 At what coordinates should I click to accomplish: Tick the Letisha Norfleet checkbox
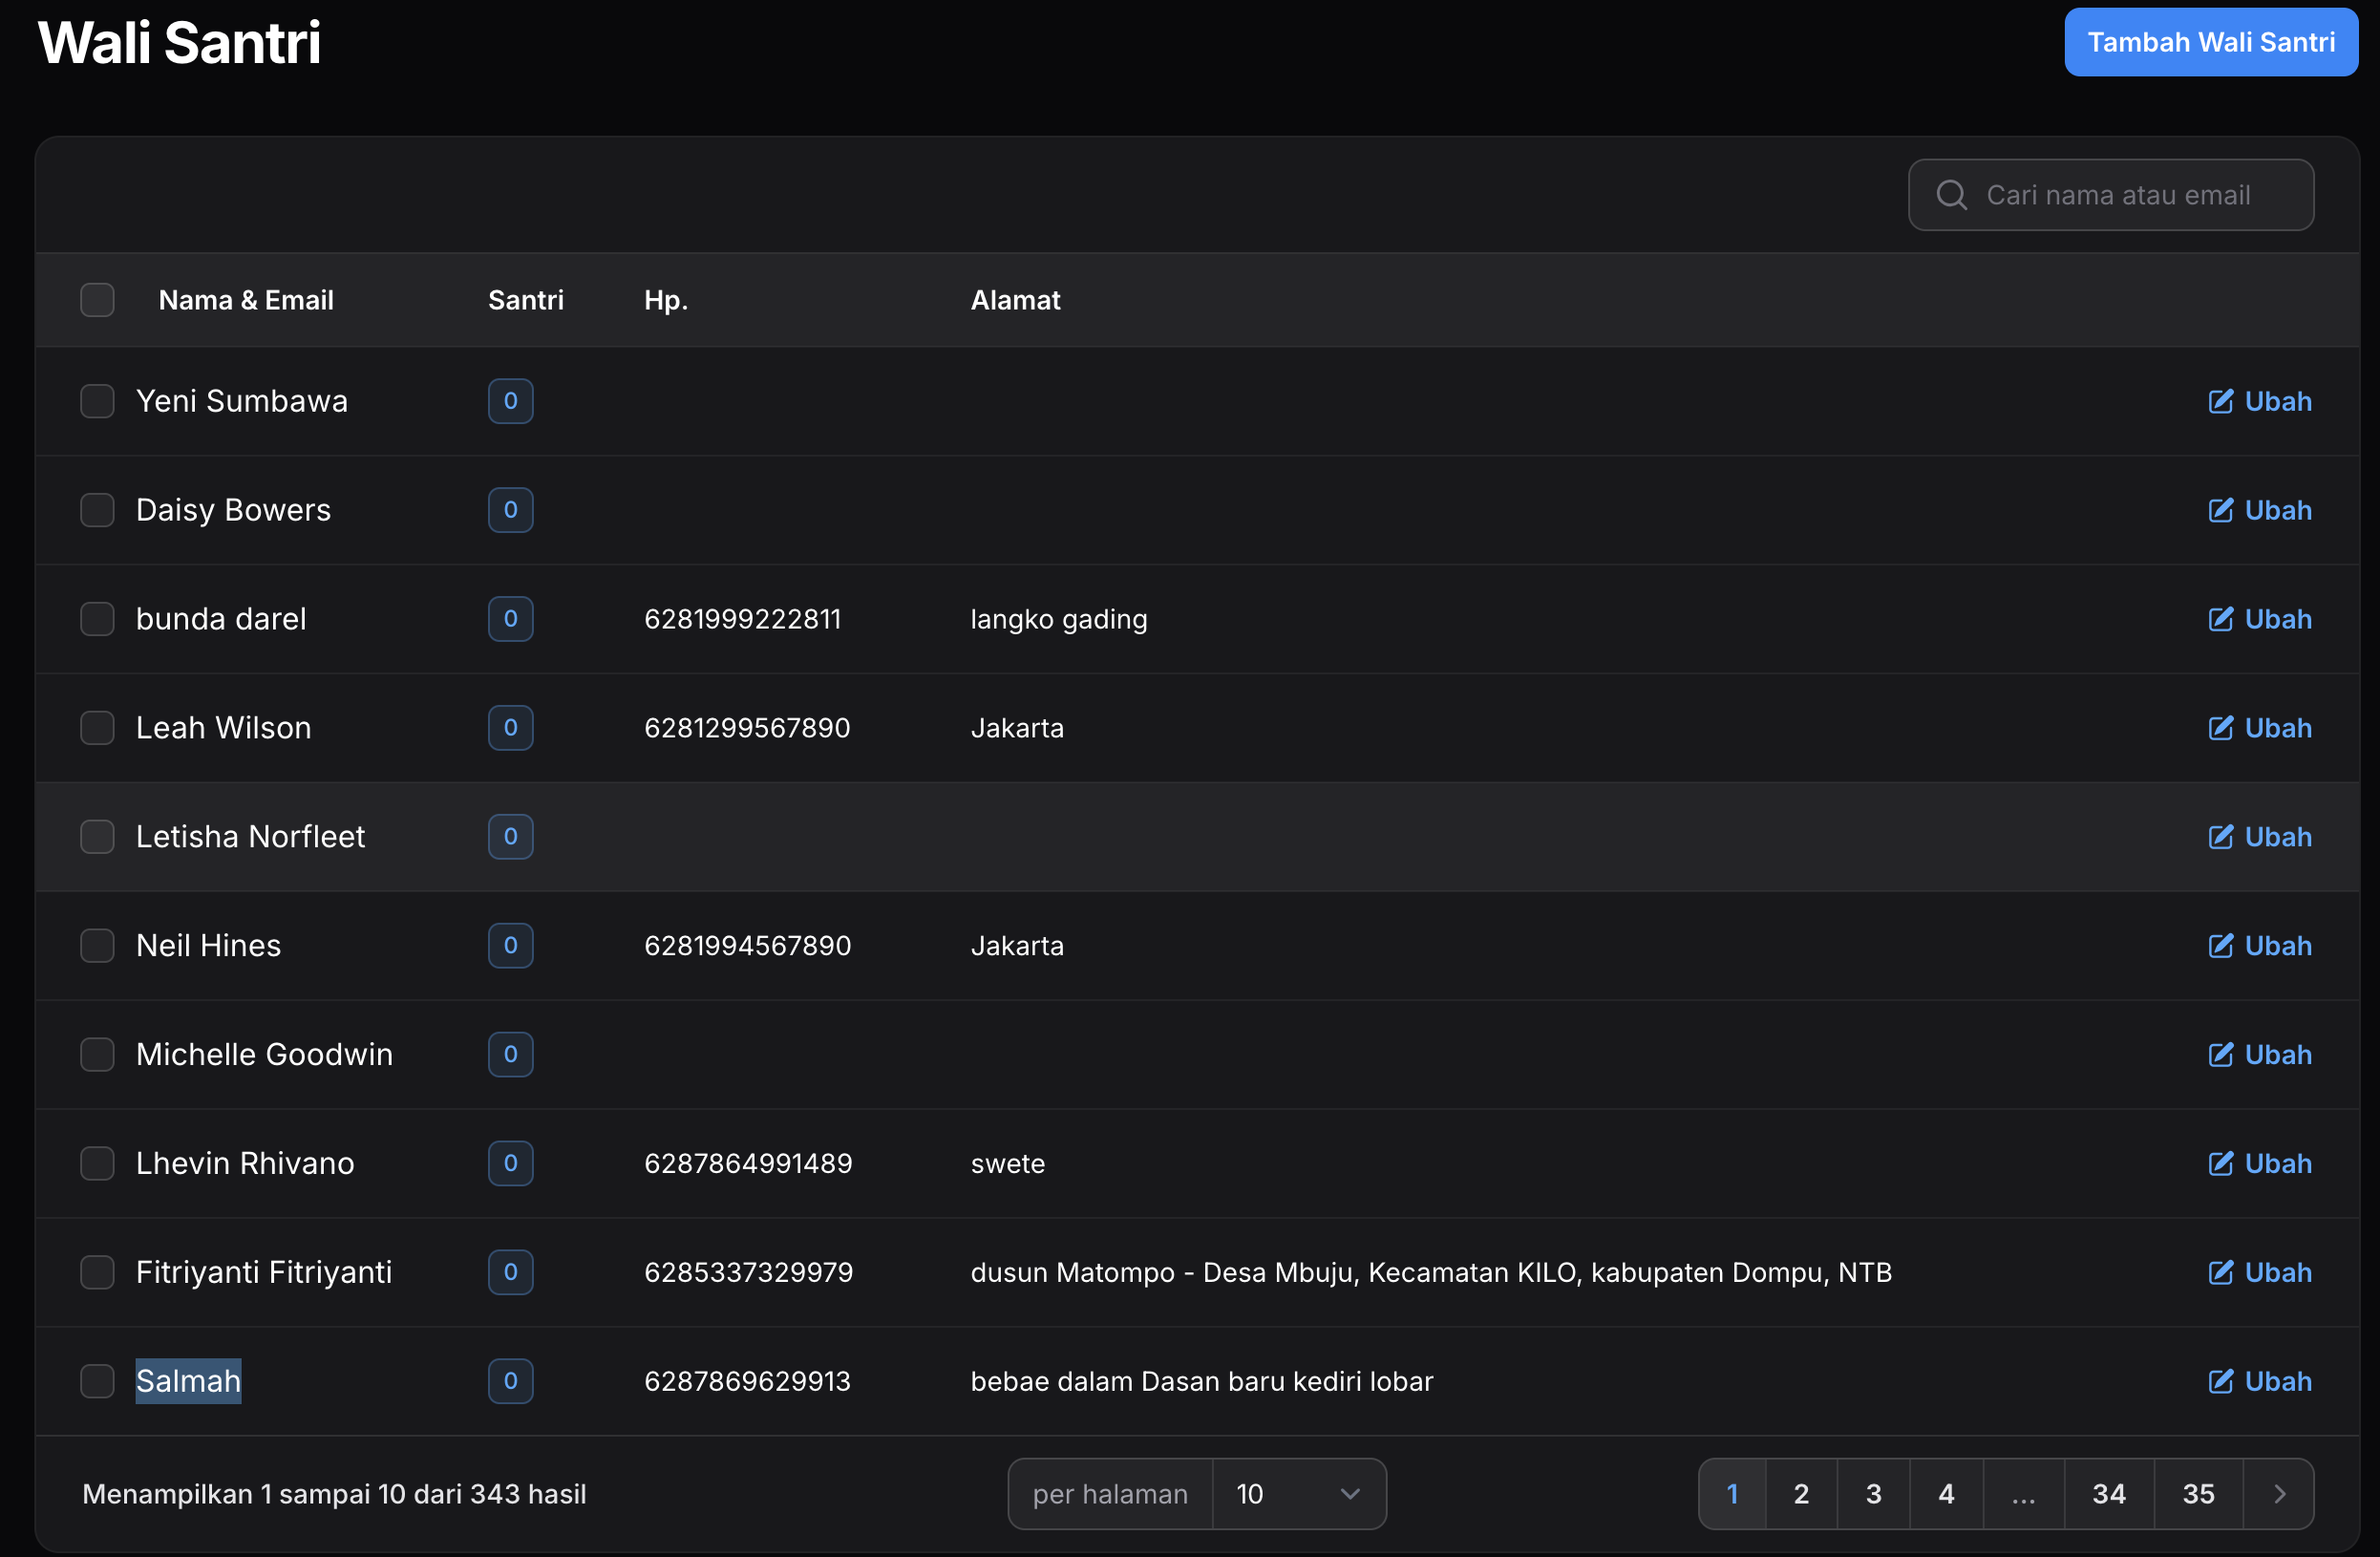[x=97, y=836]
